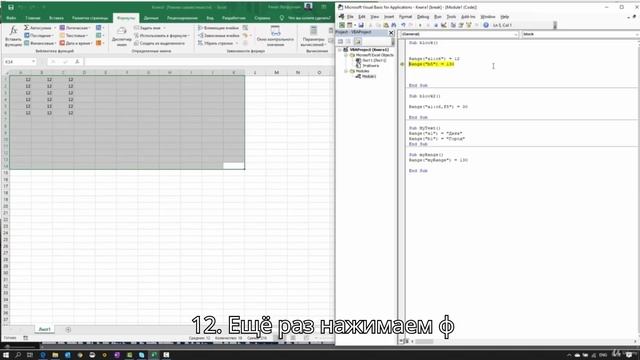Click View Code icon in Project pane

[340, 41]
